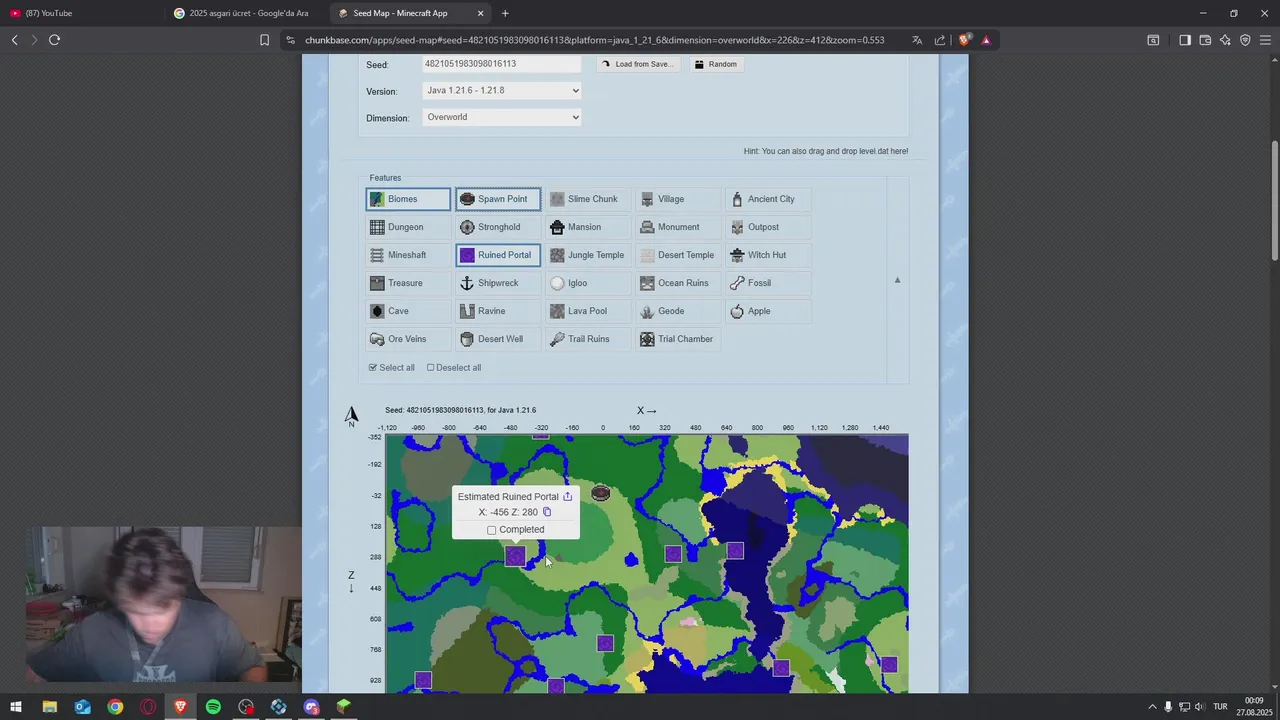
Task: Click the Trail Ruins brush icon
Action: coord(557,339)
